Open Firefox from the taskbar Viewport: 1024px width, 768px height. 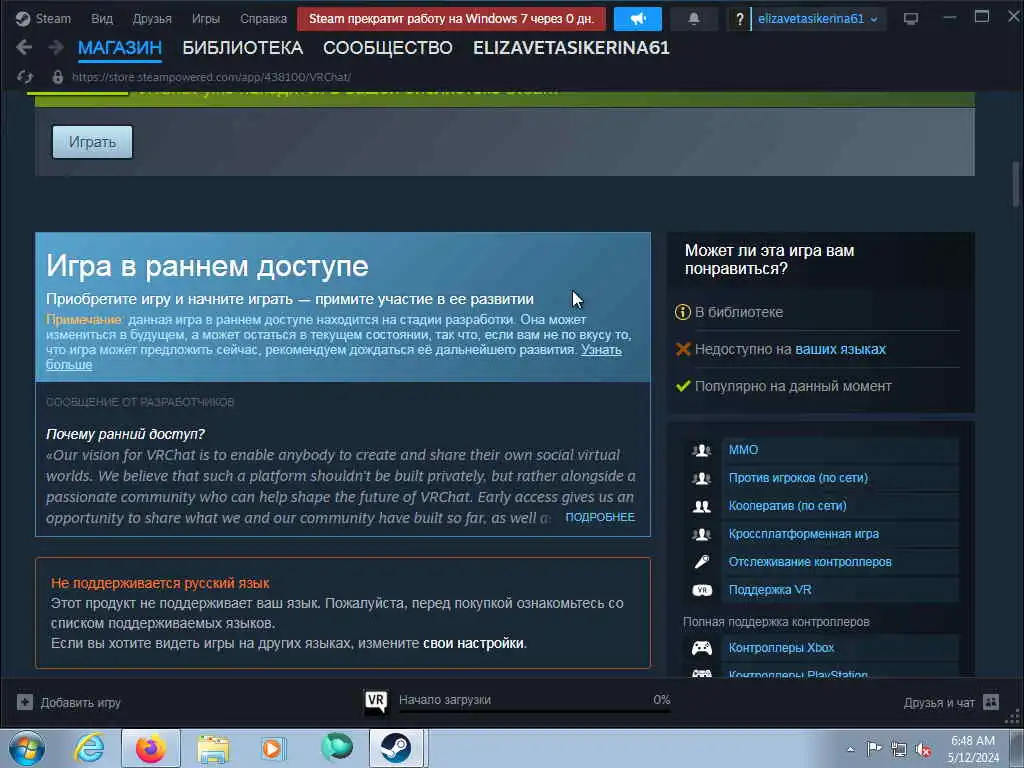151,748
